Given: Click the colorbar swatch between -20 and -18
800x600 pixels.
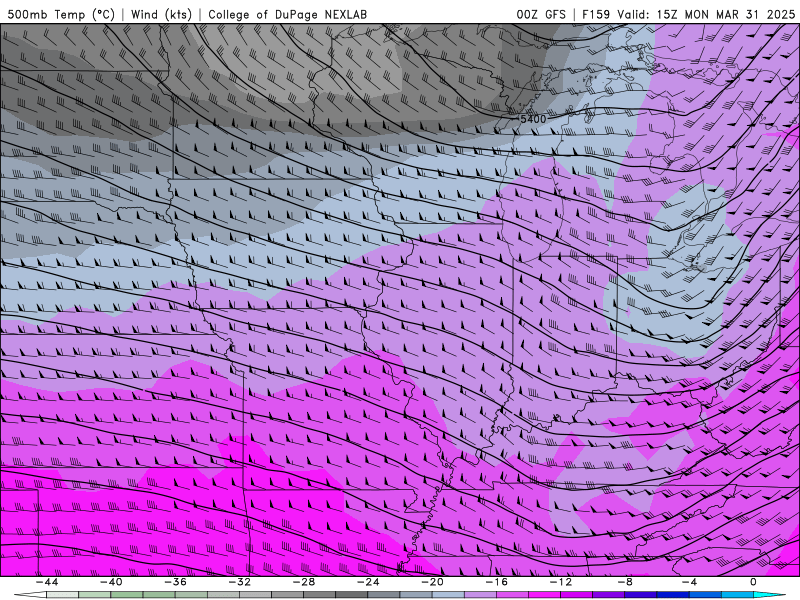Looking at the screenshot, I should tap(448, 595).
